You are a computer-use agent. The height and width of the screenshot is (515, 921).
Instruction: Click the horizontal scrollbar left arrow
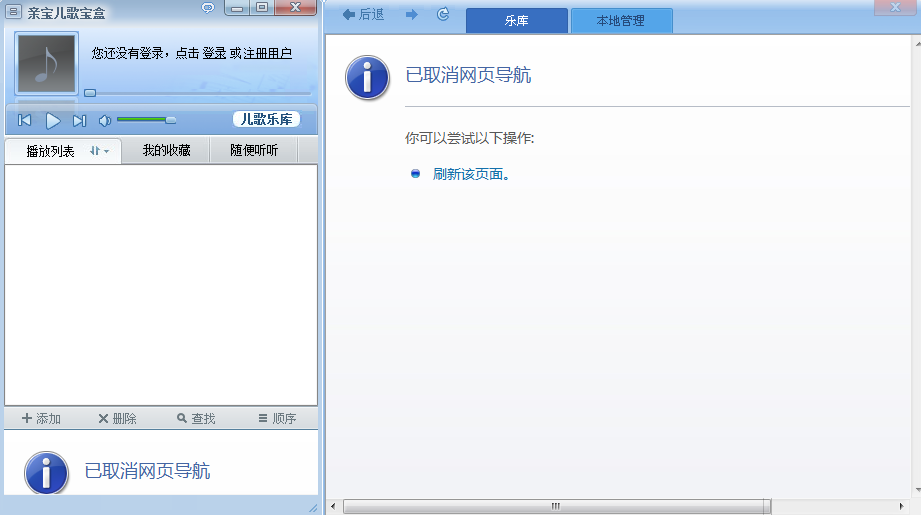point(333,506)
